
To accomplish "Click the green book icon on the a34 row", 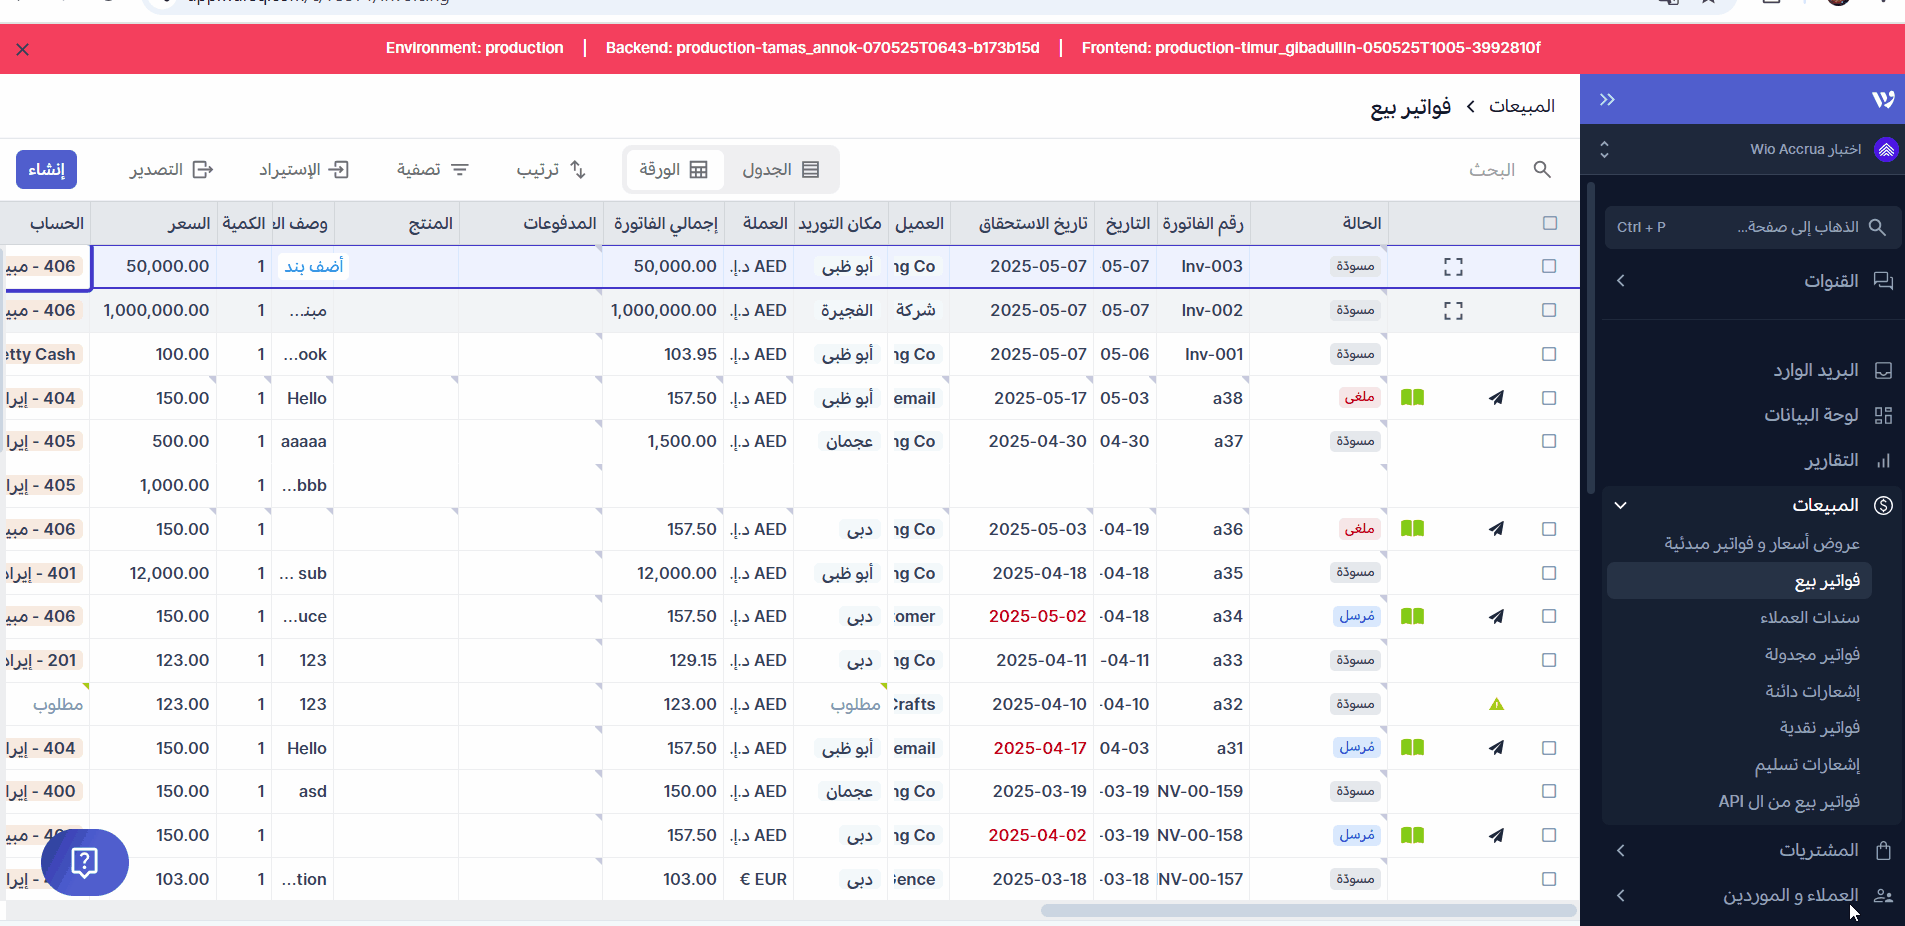I will pyautogui.click(x=1412, y=617).
